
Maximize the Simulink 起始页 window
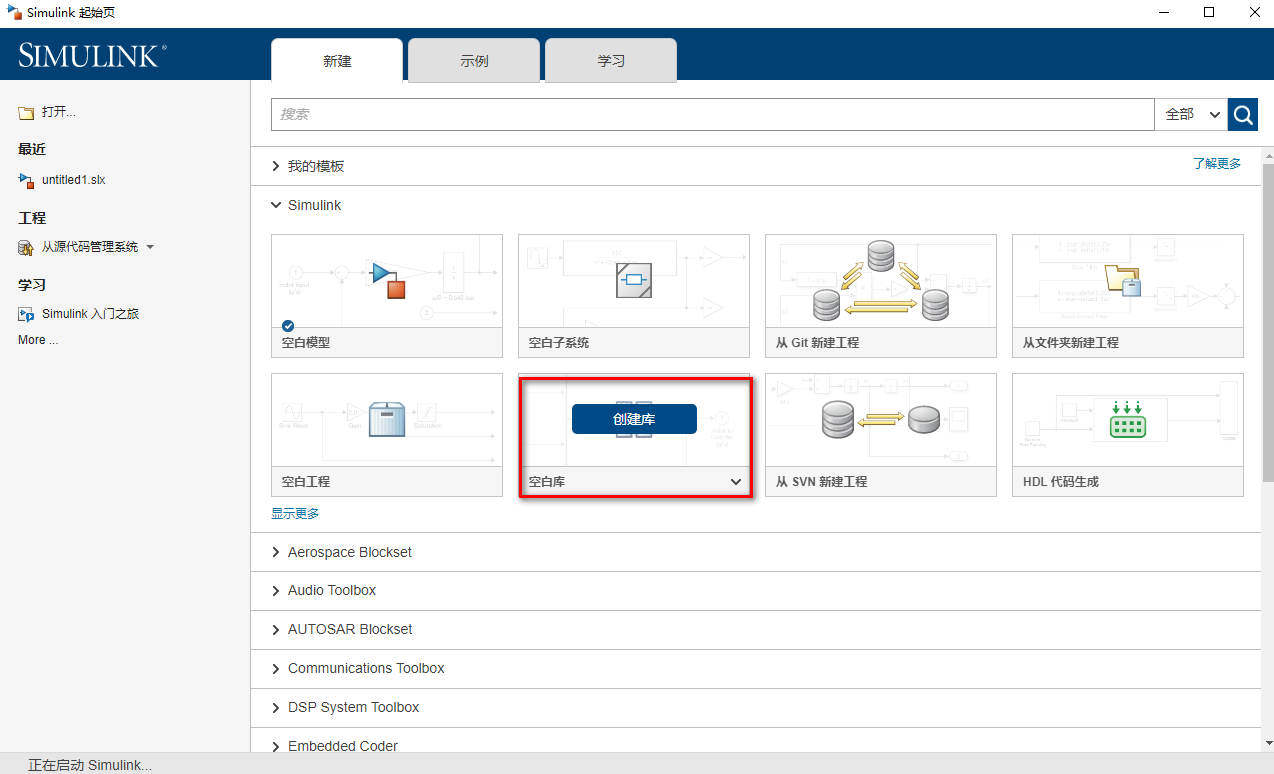coord(1209,12)
